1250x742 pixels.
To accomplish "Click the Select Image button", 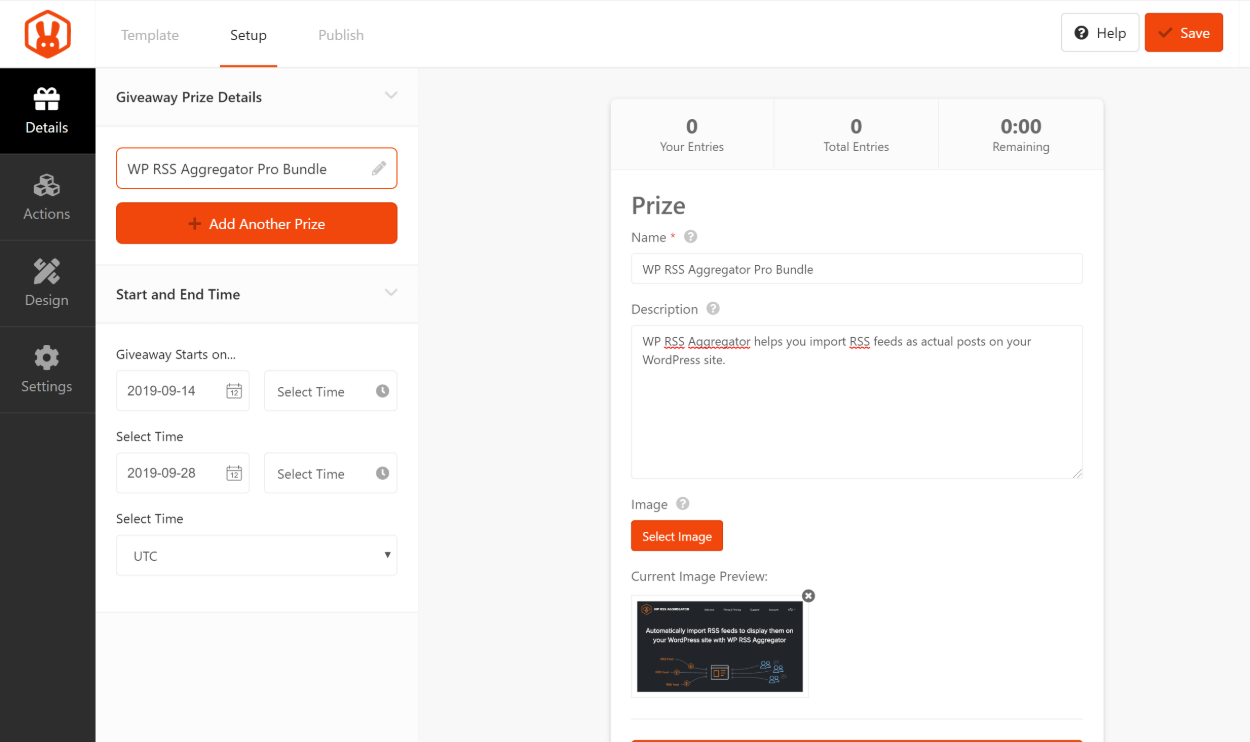I will click(677, 536).
